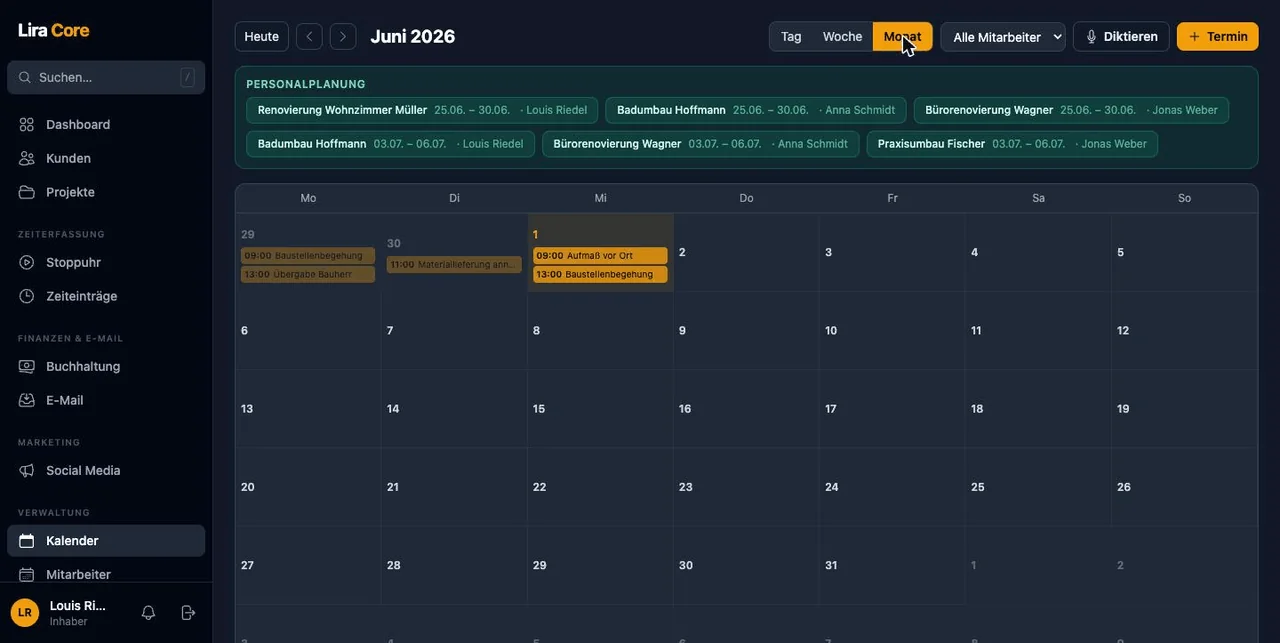Go to next month with right chevron
The width and height of the screenshot is (1280, 643).
(x=343, y=37)
